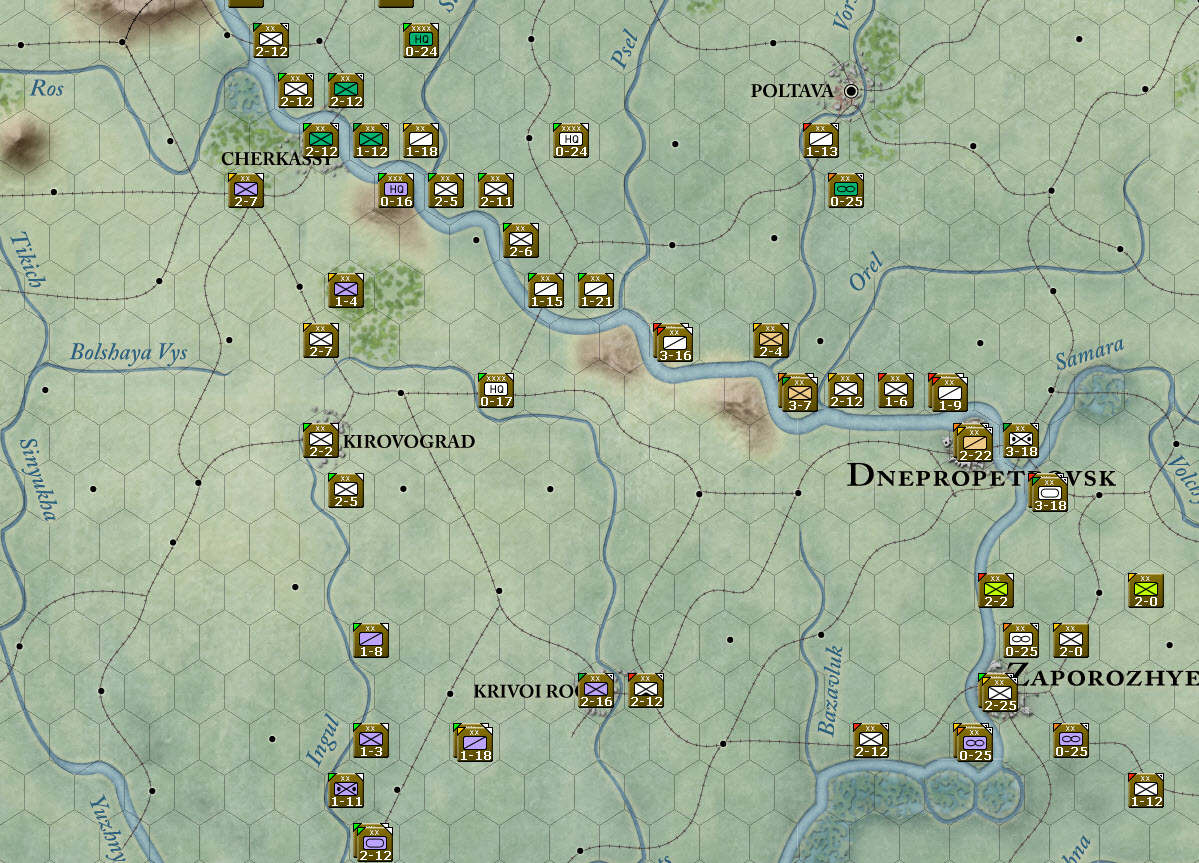Select the orange 2-4 counter
The image size is (1199, 863).
771,341
